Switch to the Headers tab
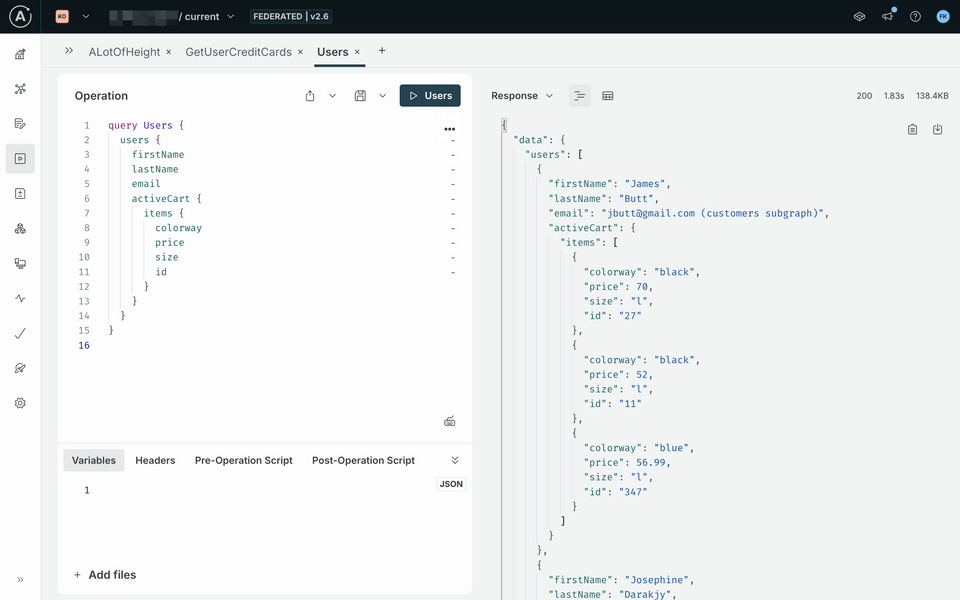960x600 pixels. 155,460
